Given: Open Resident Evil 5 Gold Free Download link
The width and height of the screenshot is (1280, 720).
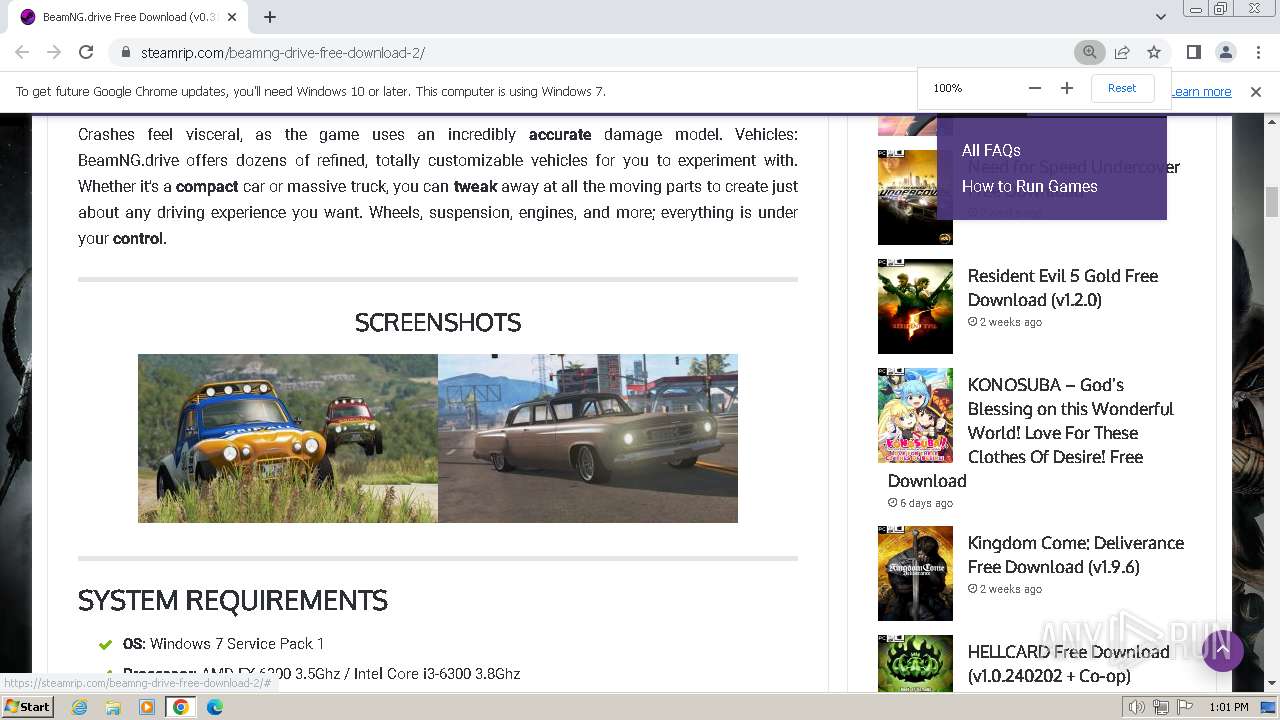Looking at the screenshot, I should [1062, 288].
